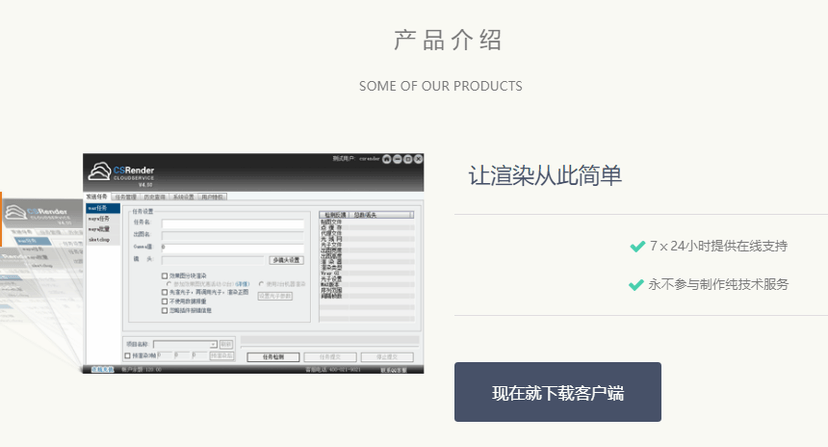The image size is (828, 447).
Task: Click the CSRender cloud logo
Action: 100,171
